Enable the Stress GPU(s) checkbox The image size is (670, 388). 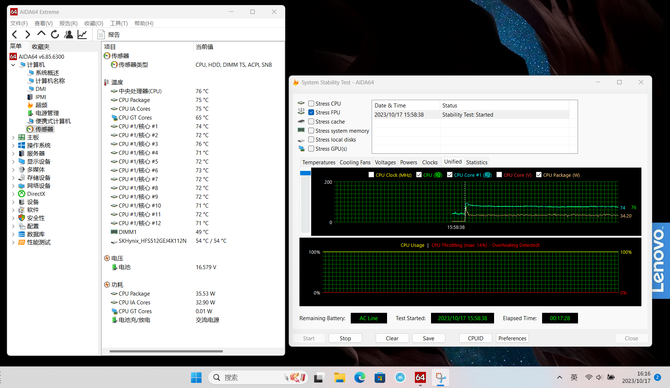click(311, 149)
